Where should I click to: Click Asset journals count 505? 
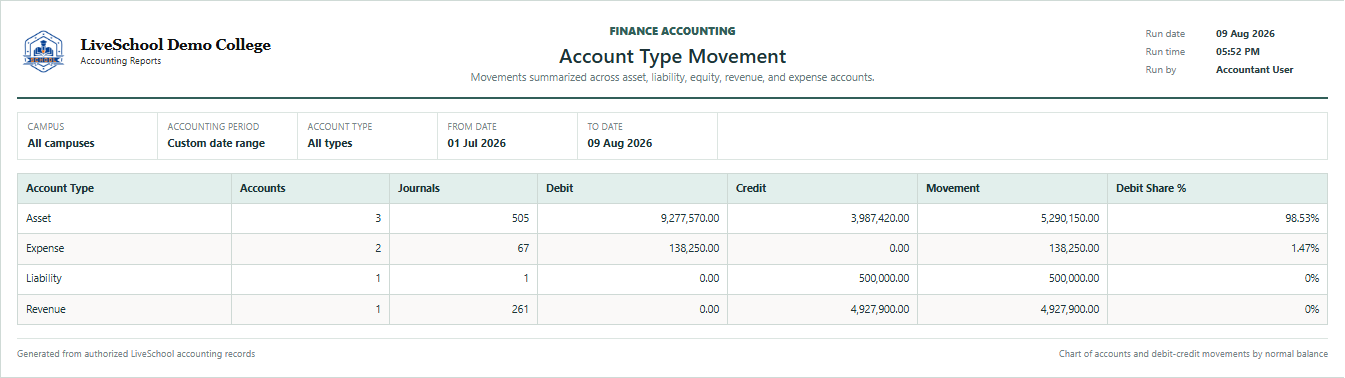[x=520, y=218]
